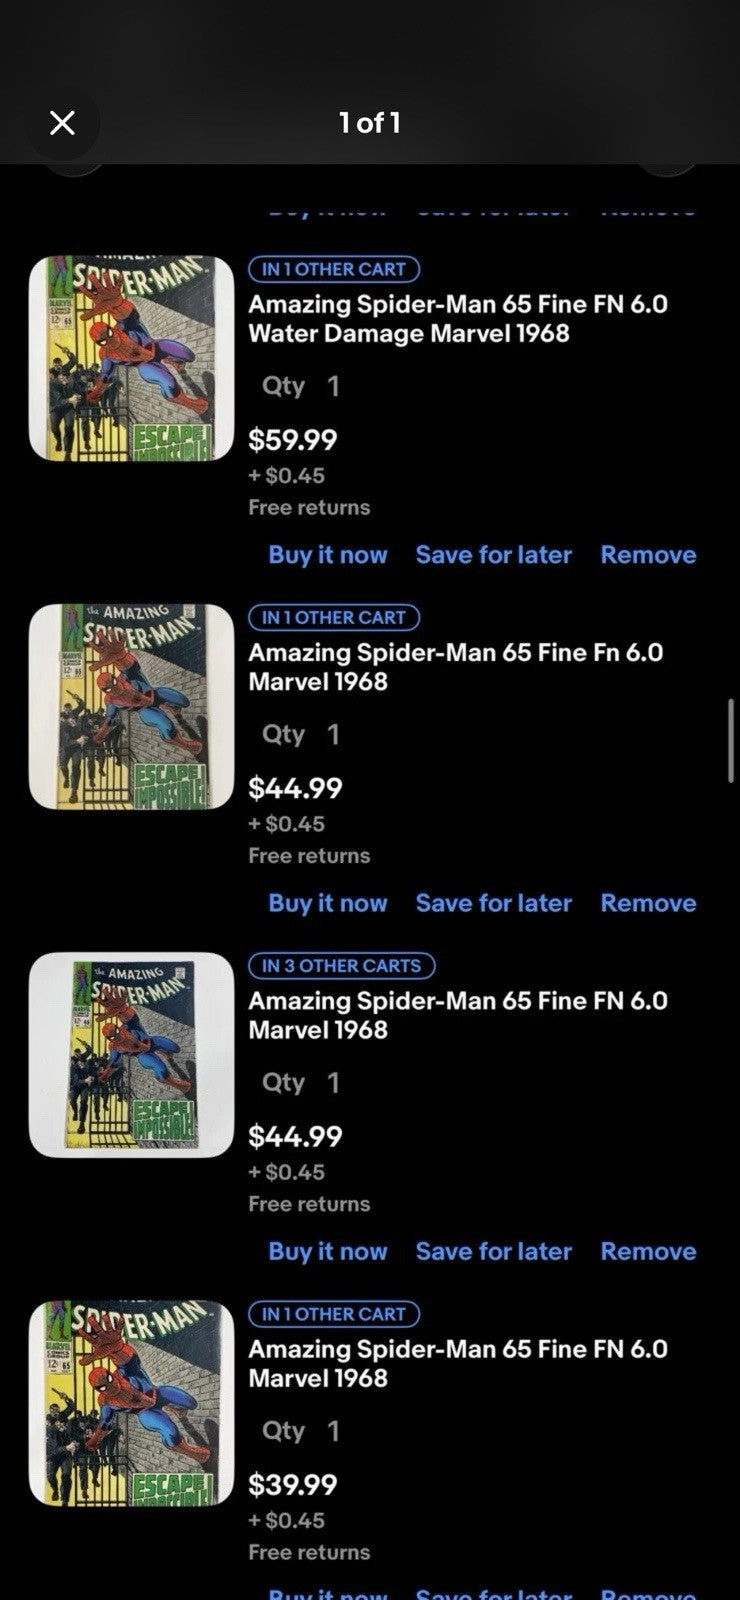
Task: Open the second Spider-Man 65 $44.99 thumbnail
Action: [131, 707]
